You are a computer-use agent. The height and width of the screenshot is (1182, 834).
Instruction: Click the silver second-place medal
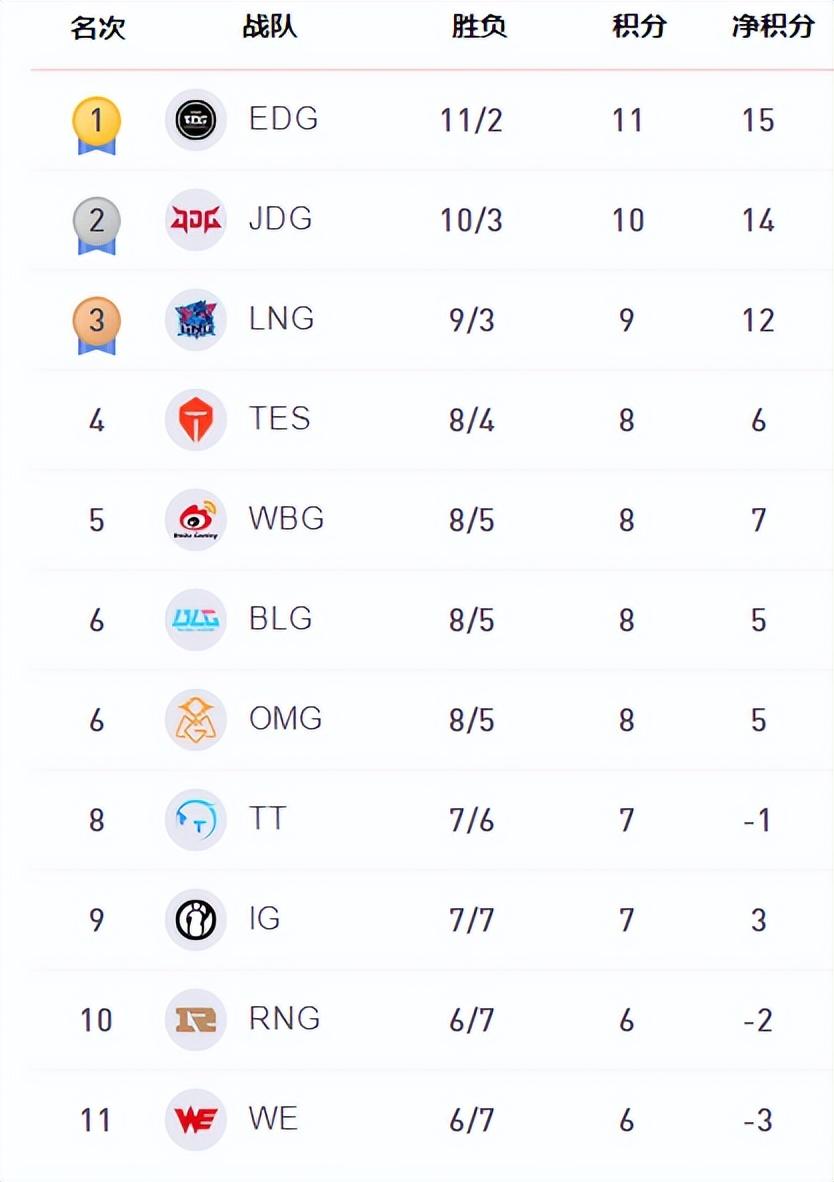(x=97, y=225)
